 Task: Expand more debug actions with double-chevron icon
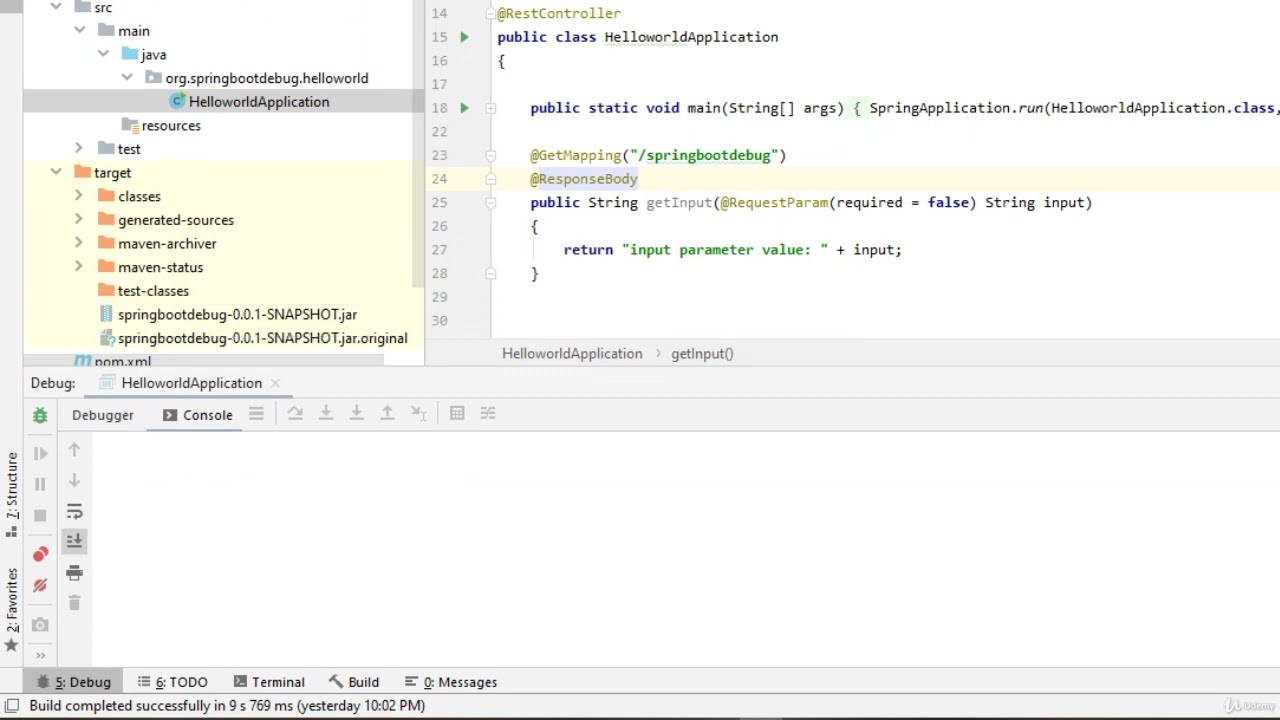40,655
